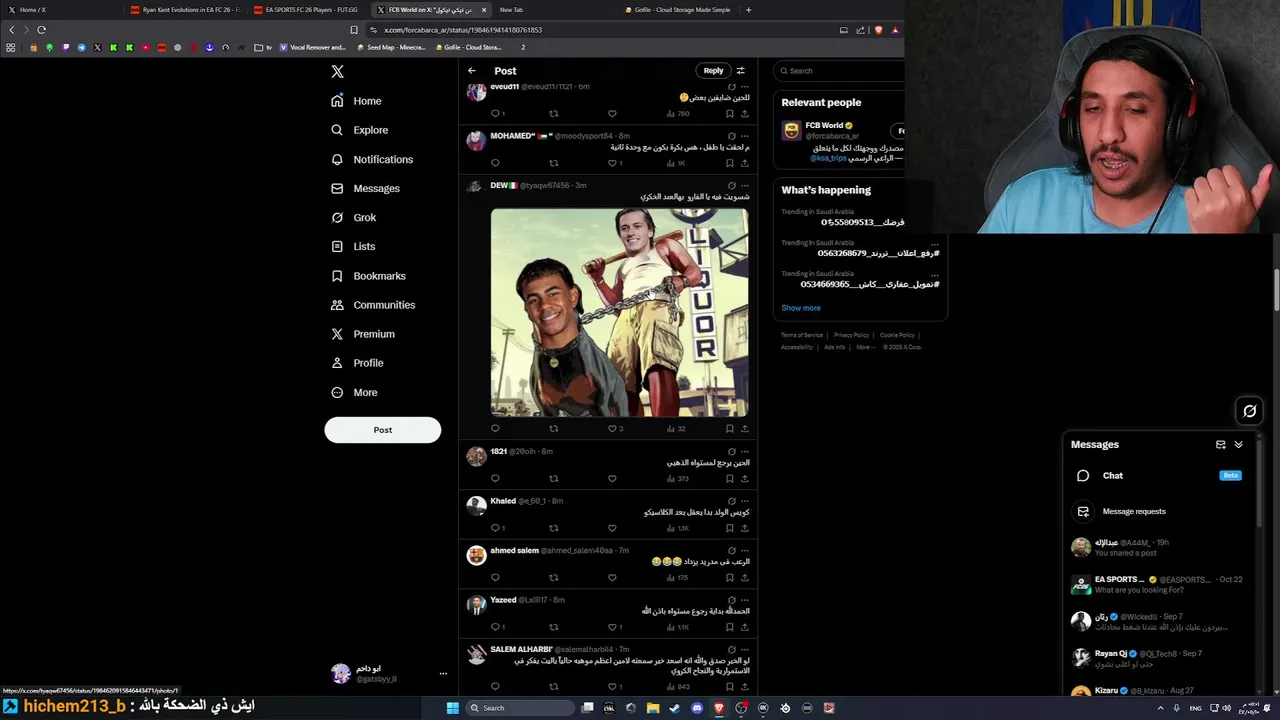The height and width of the screenshot is (720, 1280).
Task: Open more options on SALEM ALHARBI reply
Action: coord(744,649)
